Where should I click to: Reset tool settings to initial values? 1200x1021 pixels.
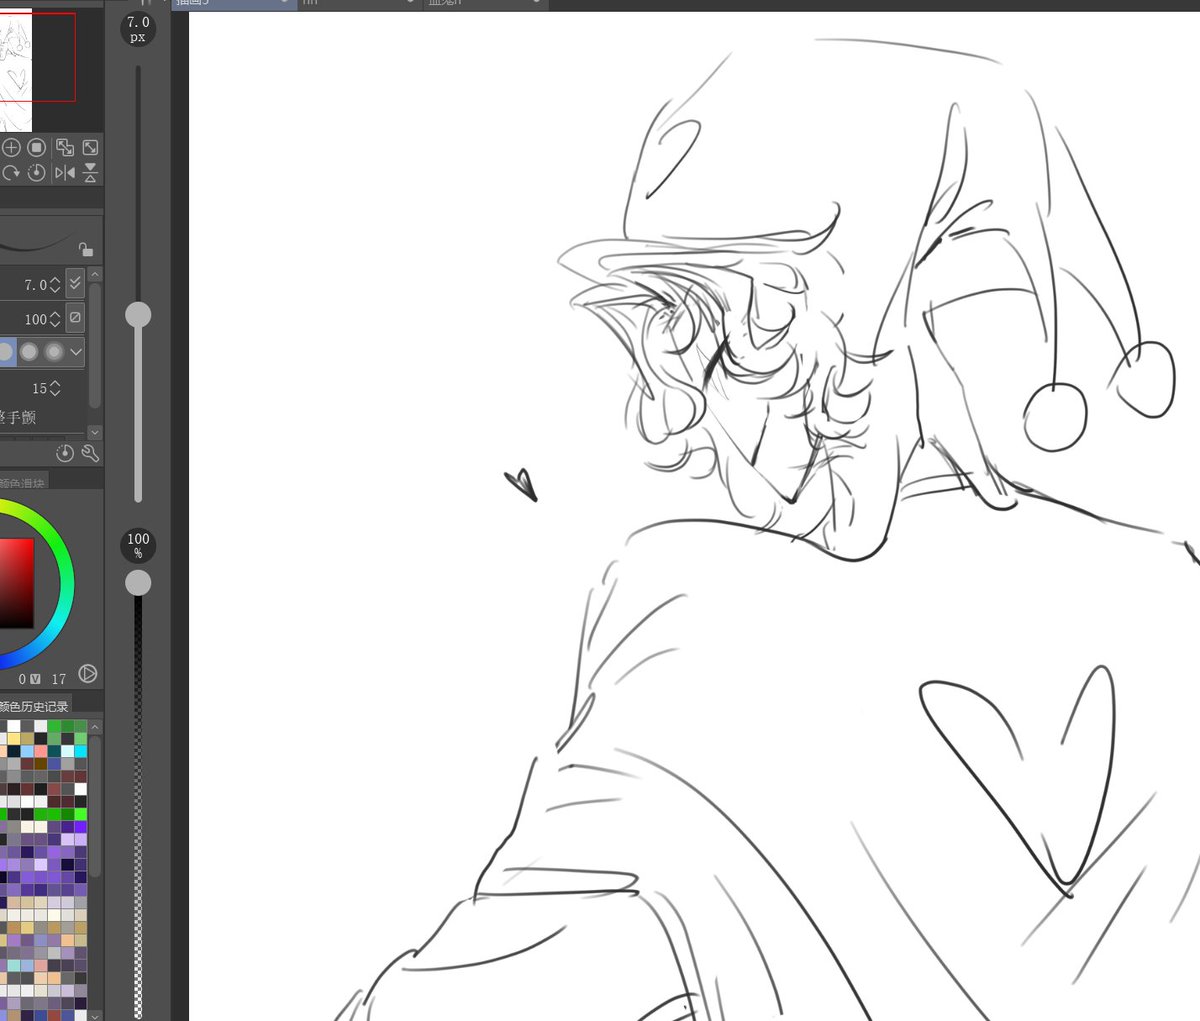65,453
